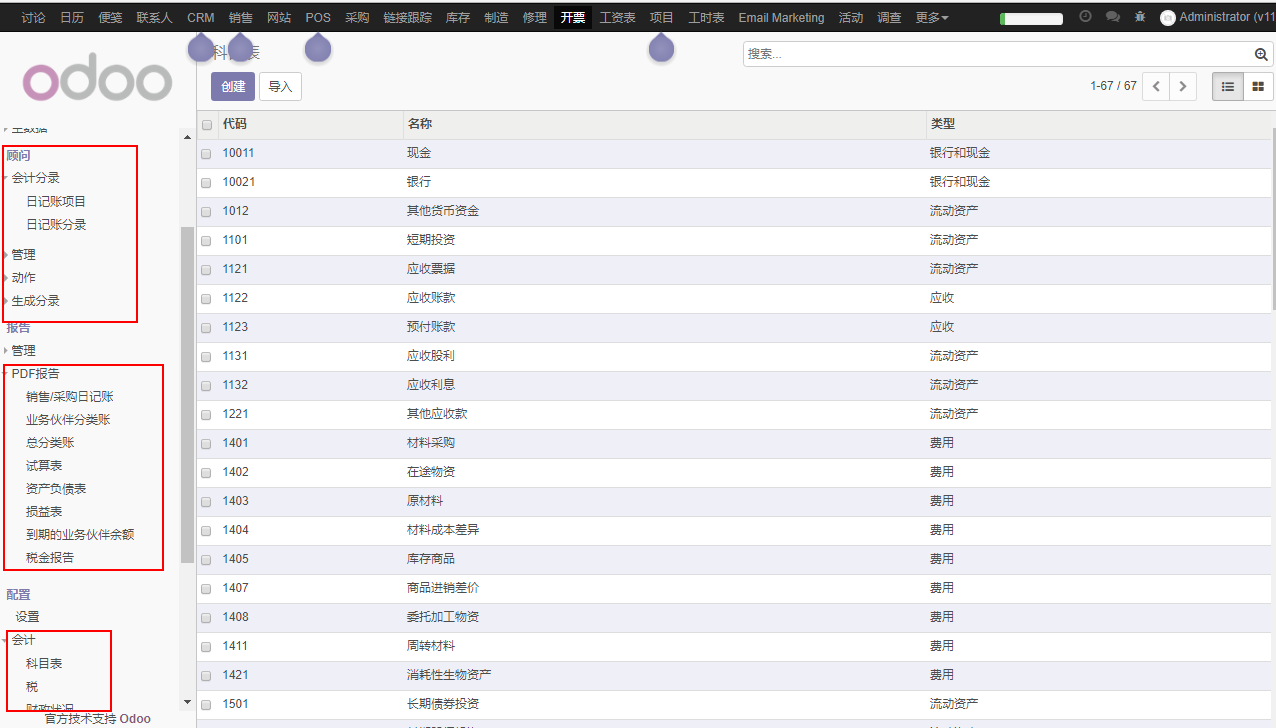The height and width of the screenshot is (728, 1276).
Task: Open the 采购 menu in the top bar
Action: click(x=357, y=18)
